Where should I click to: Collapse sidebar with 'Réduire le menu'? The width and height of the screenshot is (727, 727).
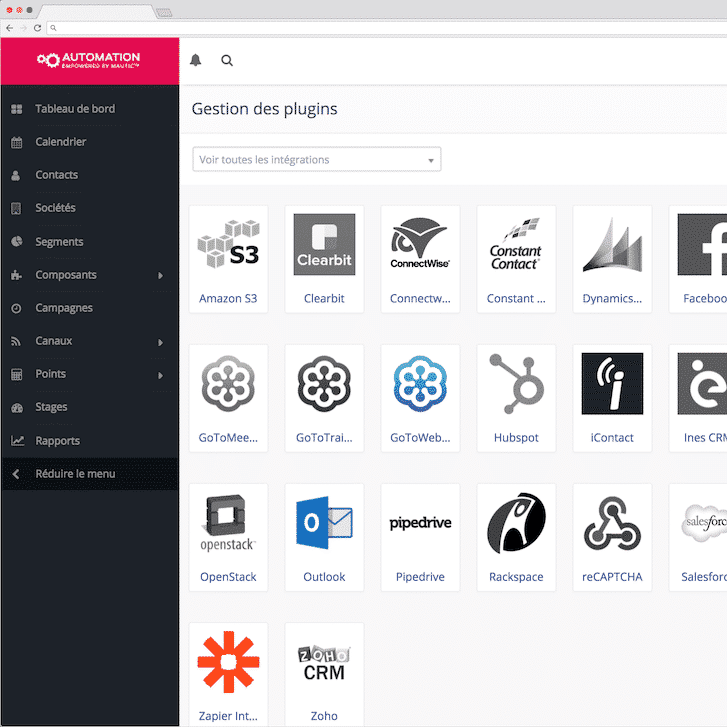click(75, 474)
